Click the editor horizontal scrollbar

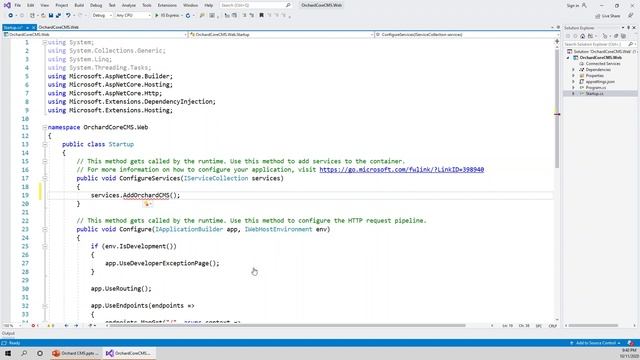tap(286, 326)
